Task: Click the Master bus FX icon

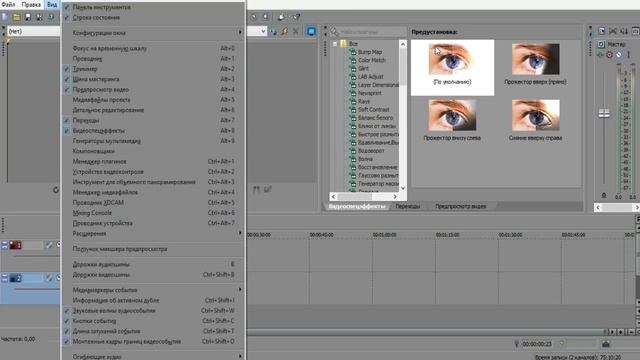Action: point(600,54)
